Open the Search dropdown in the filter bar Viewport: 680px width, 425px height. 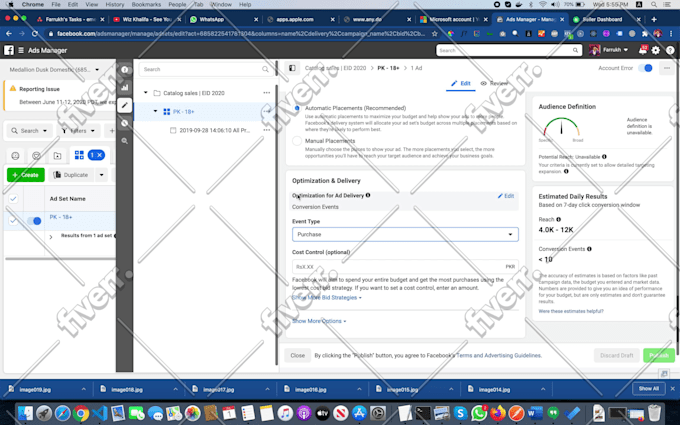pyautogui.click(x=29, y=131)
